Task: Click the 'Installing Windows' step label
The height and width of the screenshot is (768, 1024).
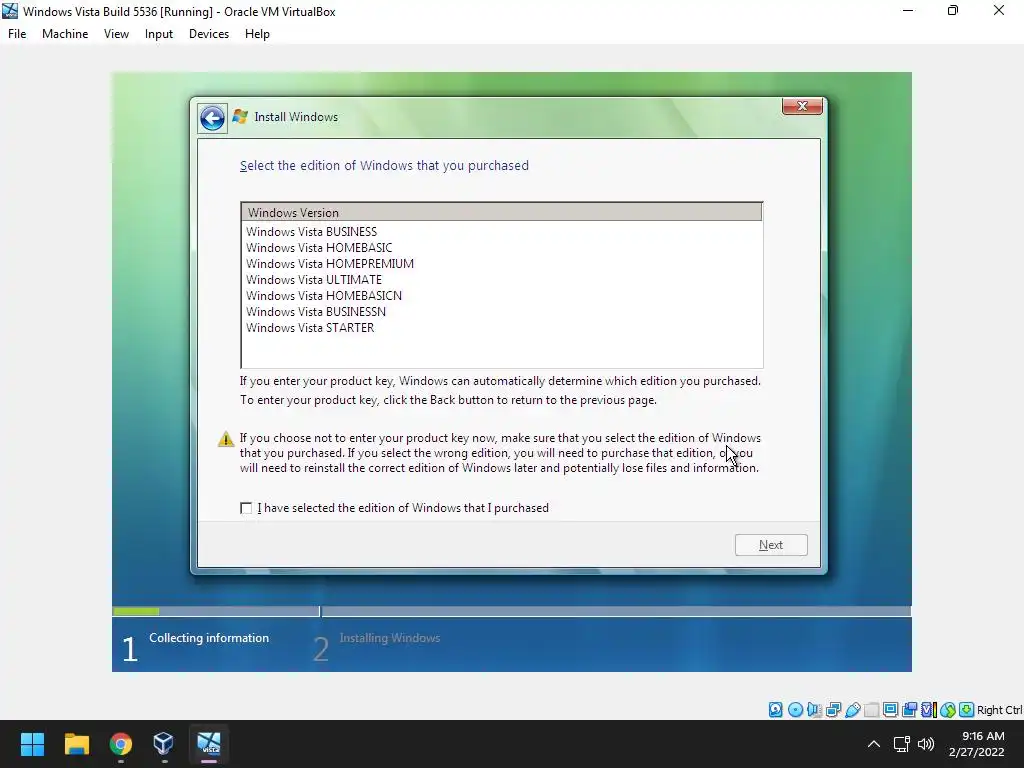Action: [390, 638]
